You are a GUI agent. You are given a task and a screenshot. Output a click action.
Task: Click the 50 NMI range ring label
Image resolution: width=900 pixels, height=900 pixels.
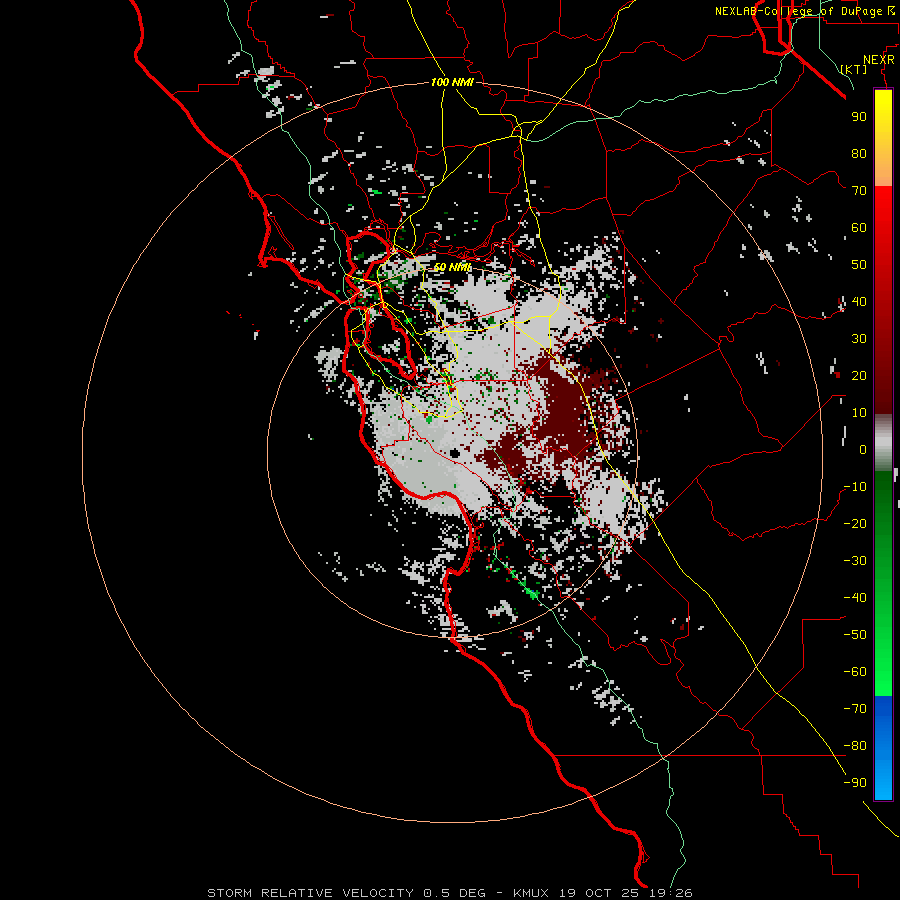tap(452, 267)
